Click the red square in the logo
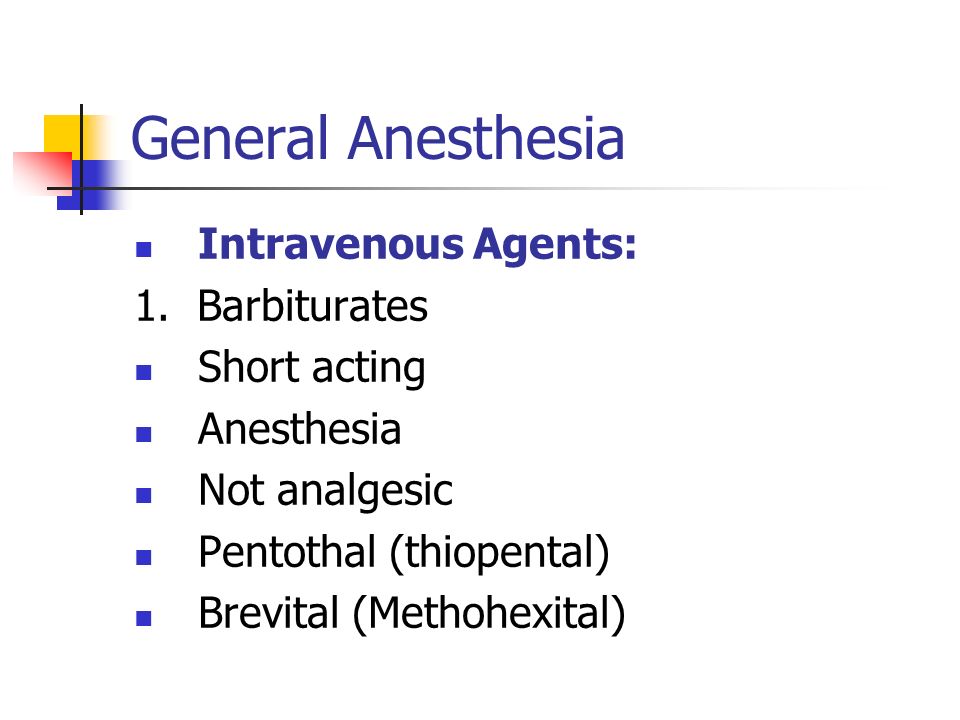The height and width of the screenshot is (720, 960). 42,173
